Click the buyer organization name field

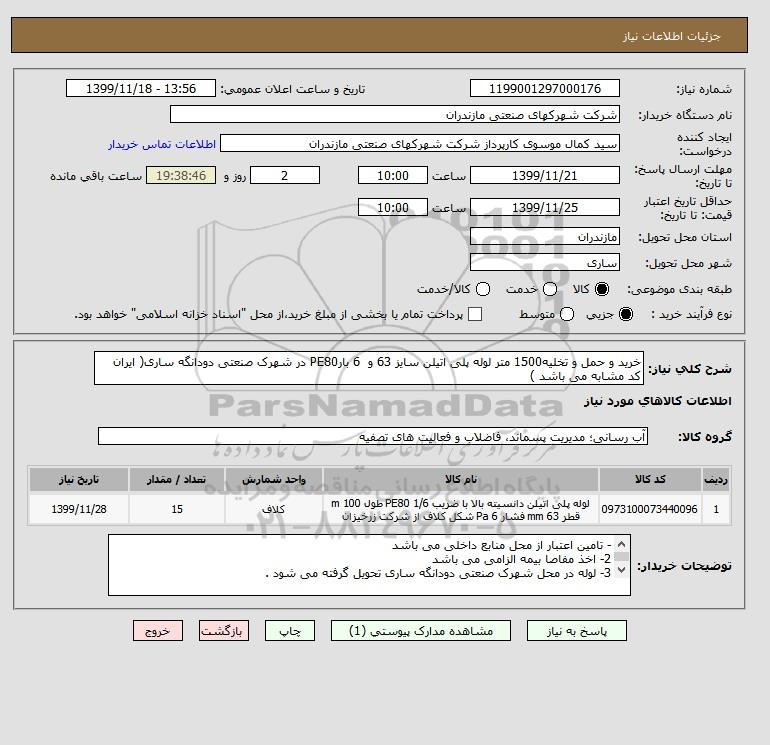click(x=395, y=114)
